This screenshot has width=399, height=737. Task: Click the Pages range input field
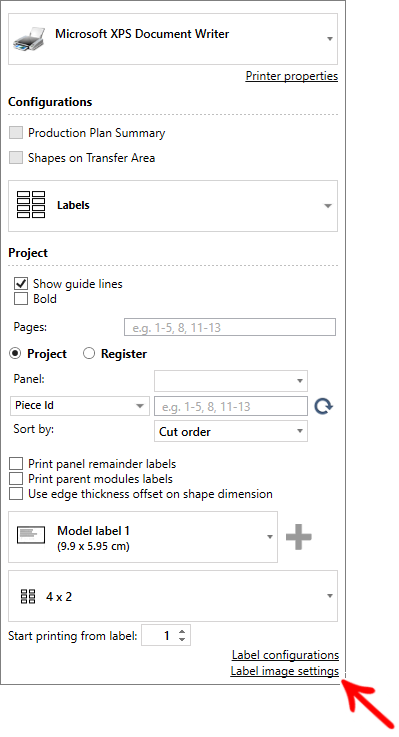pos(230,327)
